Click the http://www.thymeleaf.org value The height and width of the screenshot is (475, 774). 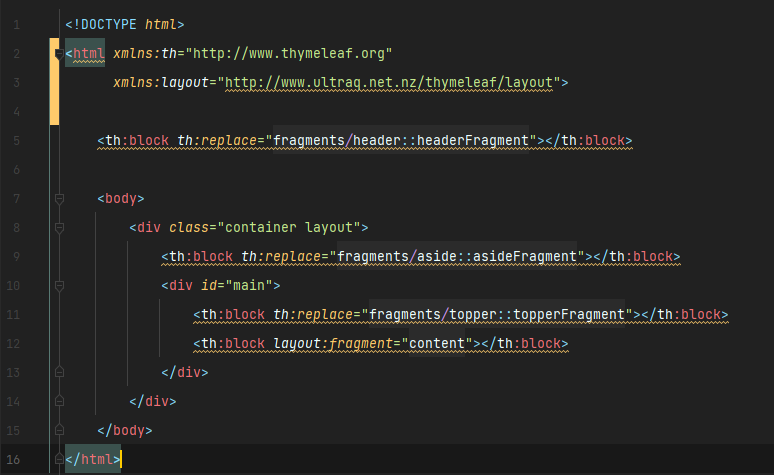tap(289, 53)
